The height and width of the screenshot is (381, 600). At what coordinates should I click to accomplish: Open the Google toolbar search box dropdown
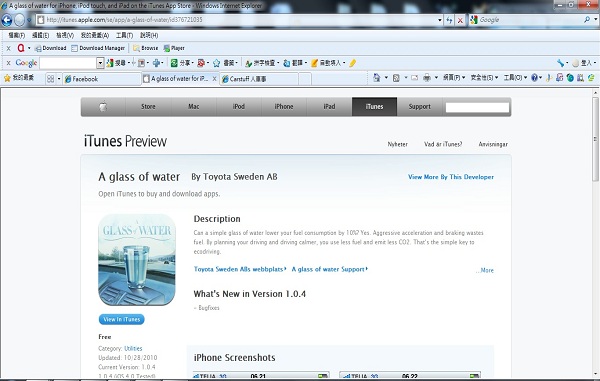(x=100, y=63)
